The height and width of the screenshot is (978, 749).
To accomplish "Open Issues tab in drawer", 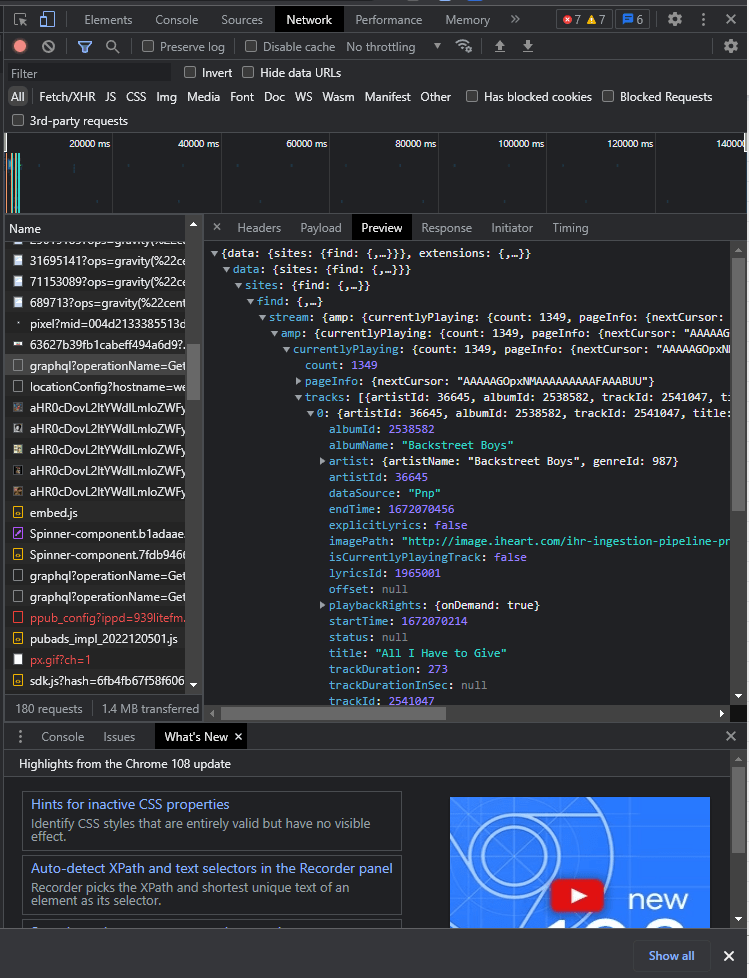I will (118, 737).
